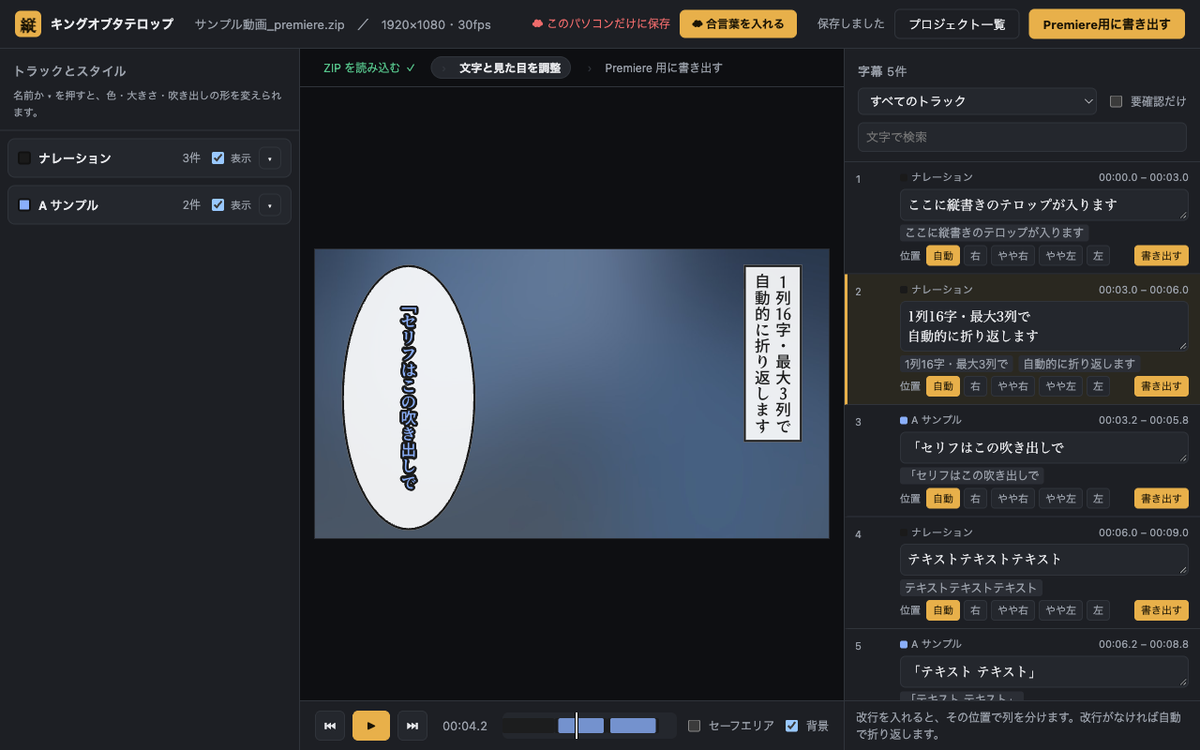The height and width of the screenshot is (750, 1200).
Task: Edit caption 1 text ここに縦書きのテロップが入ります
Action: click(1044, 204)
